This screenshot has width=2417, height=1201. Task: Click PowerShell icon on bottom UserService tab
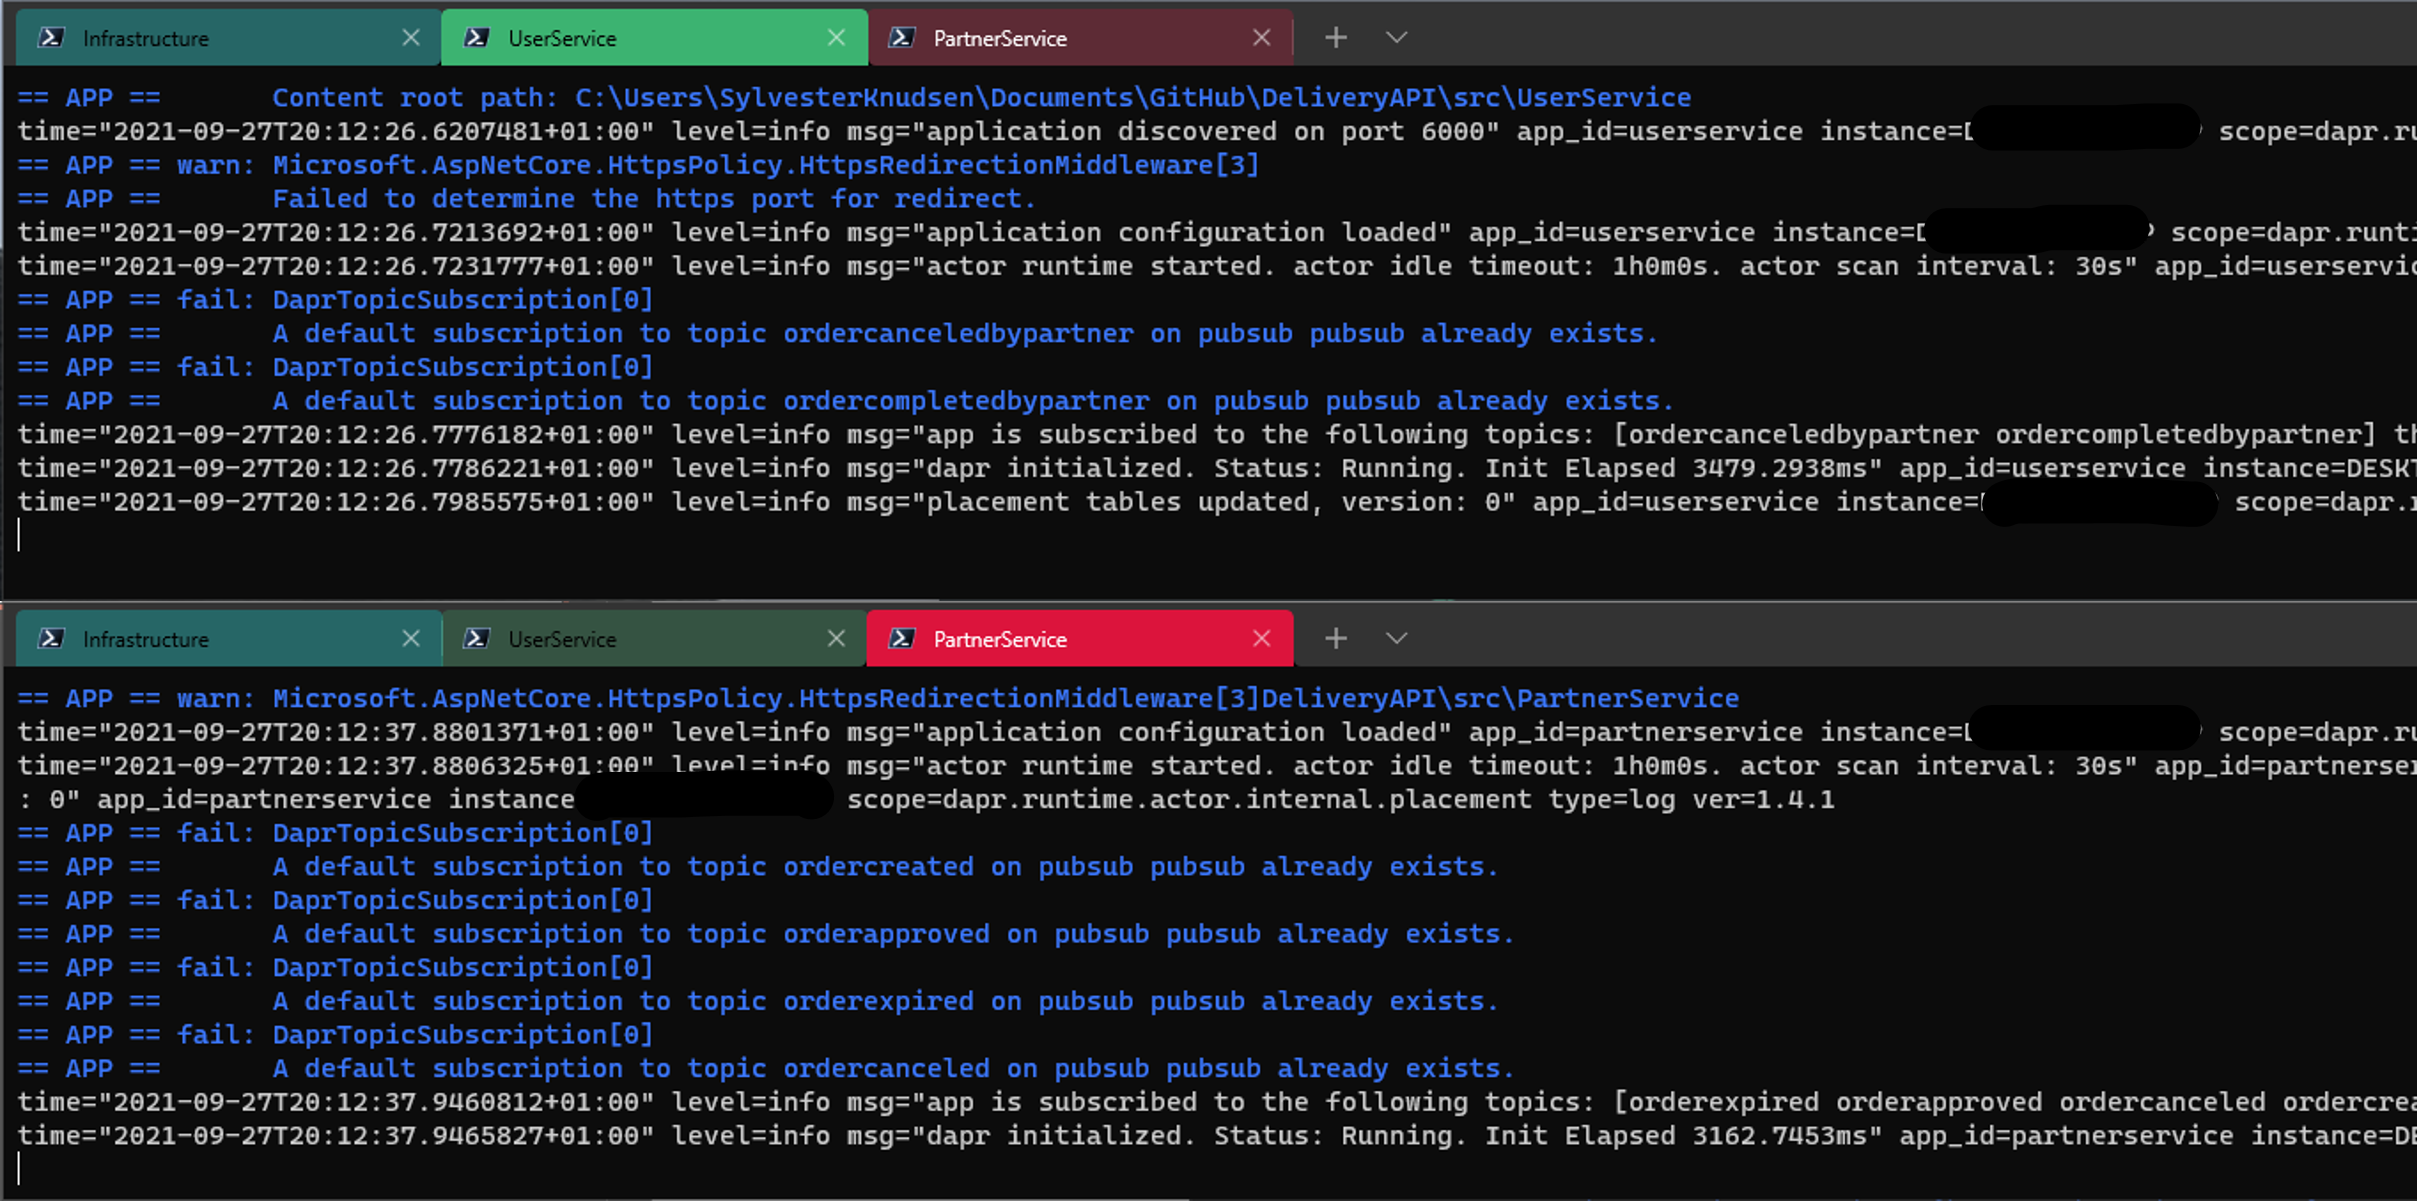click(x=477, y=639)
